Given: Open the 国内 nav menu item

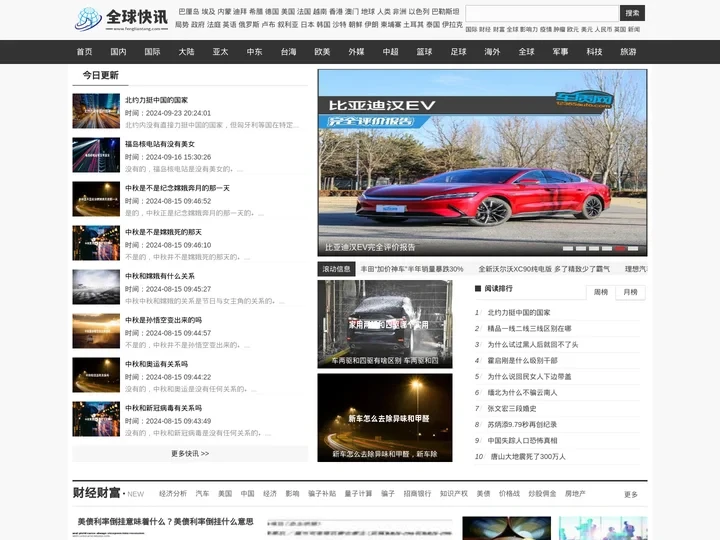Looking at the screenshot, I should [x=118, y=52].
